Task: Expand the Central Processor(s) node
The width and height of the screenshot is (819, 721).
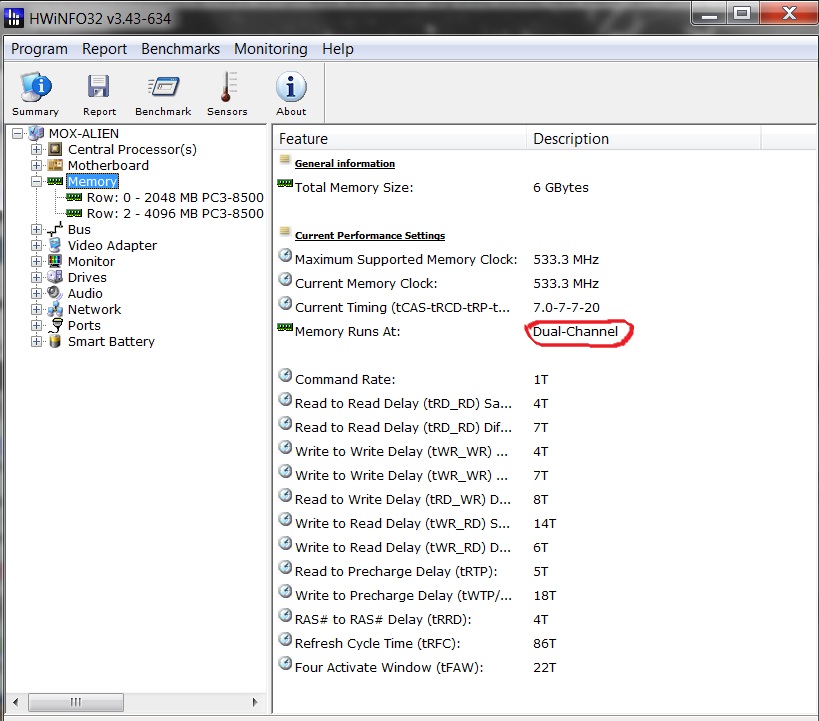Action: 36,149
